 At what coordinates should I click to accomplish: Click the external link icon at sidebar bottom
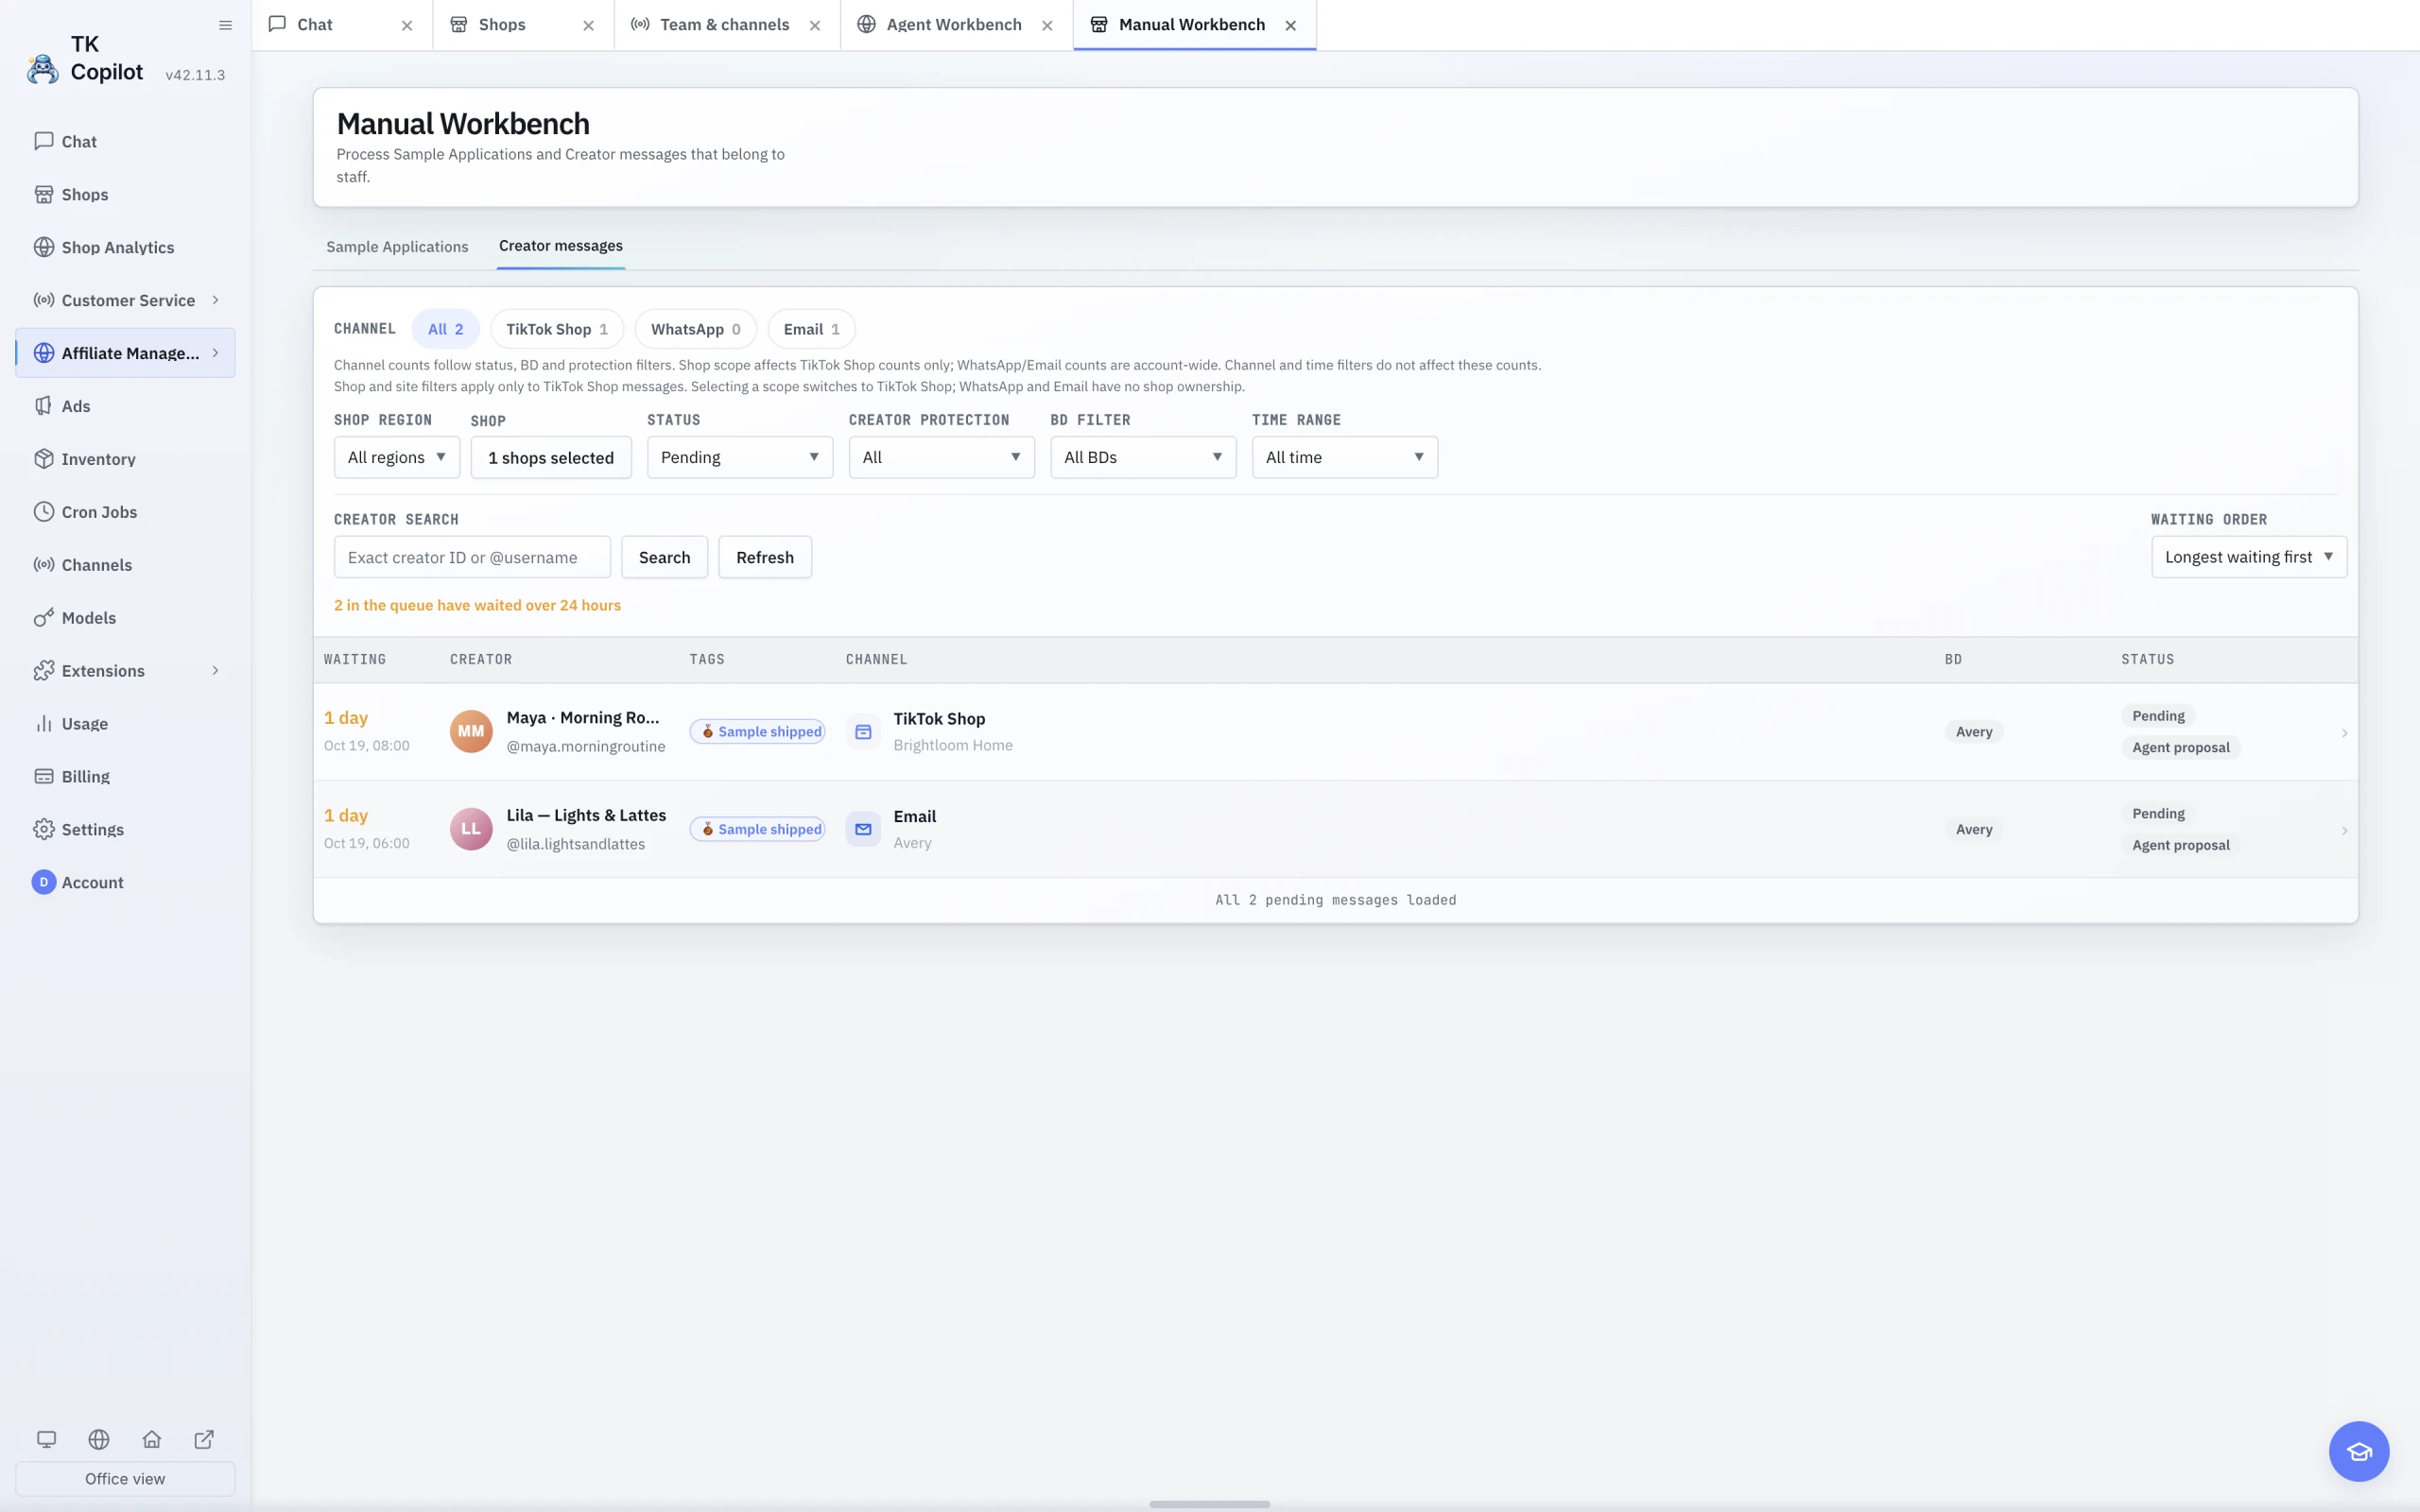204,1439
